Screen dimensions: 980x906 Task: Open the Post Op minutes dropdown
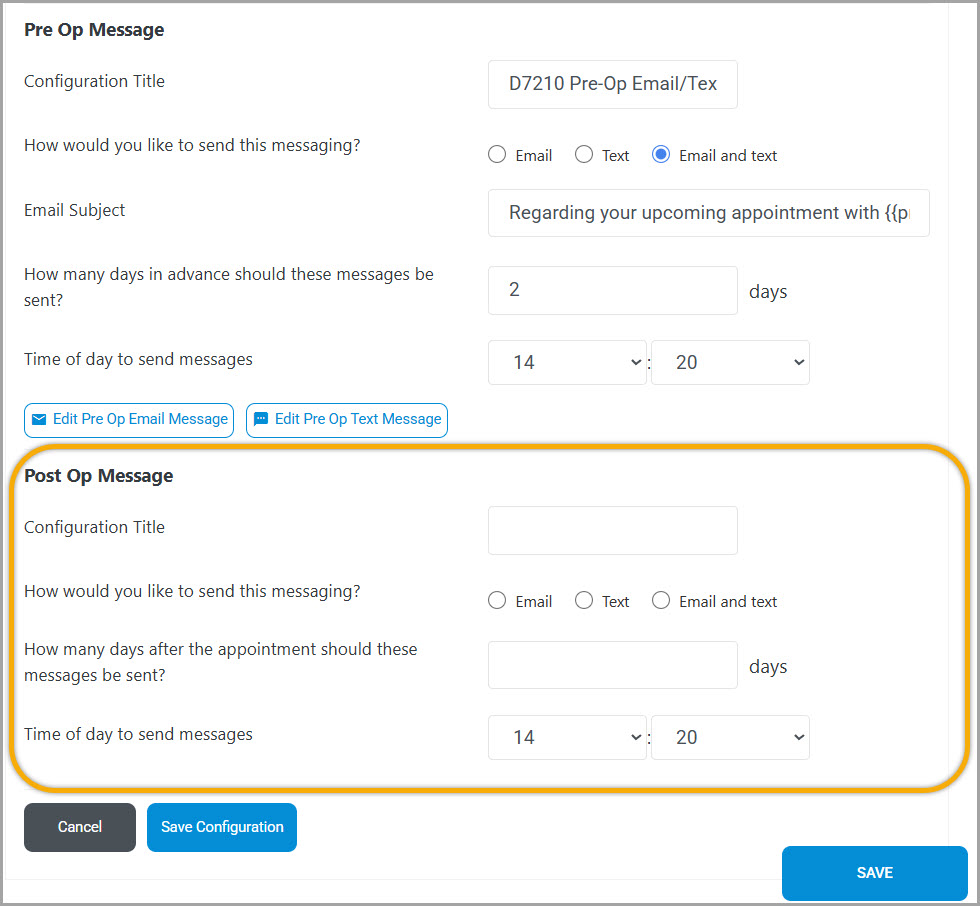coord(730,737)
